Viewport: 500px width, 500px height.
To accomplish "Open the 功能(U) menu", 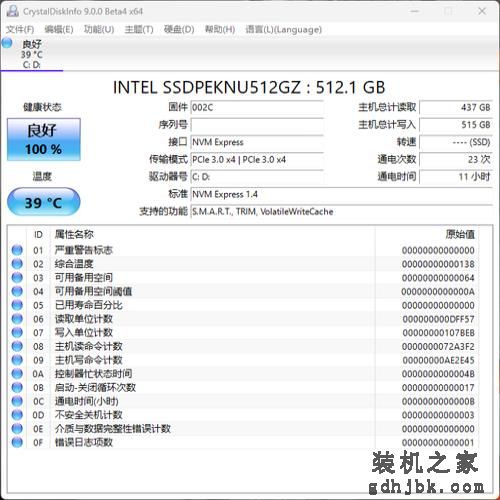I will [x=99, y=29].
